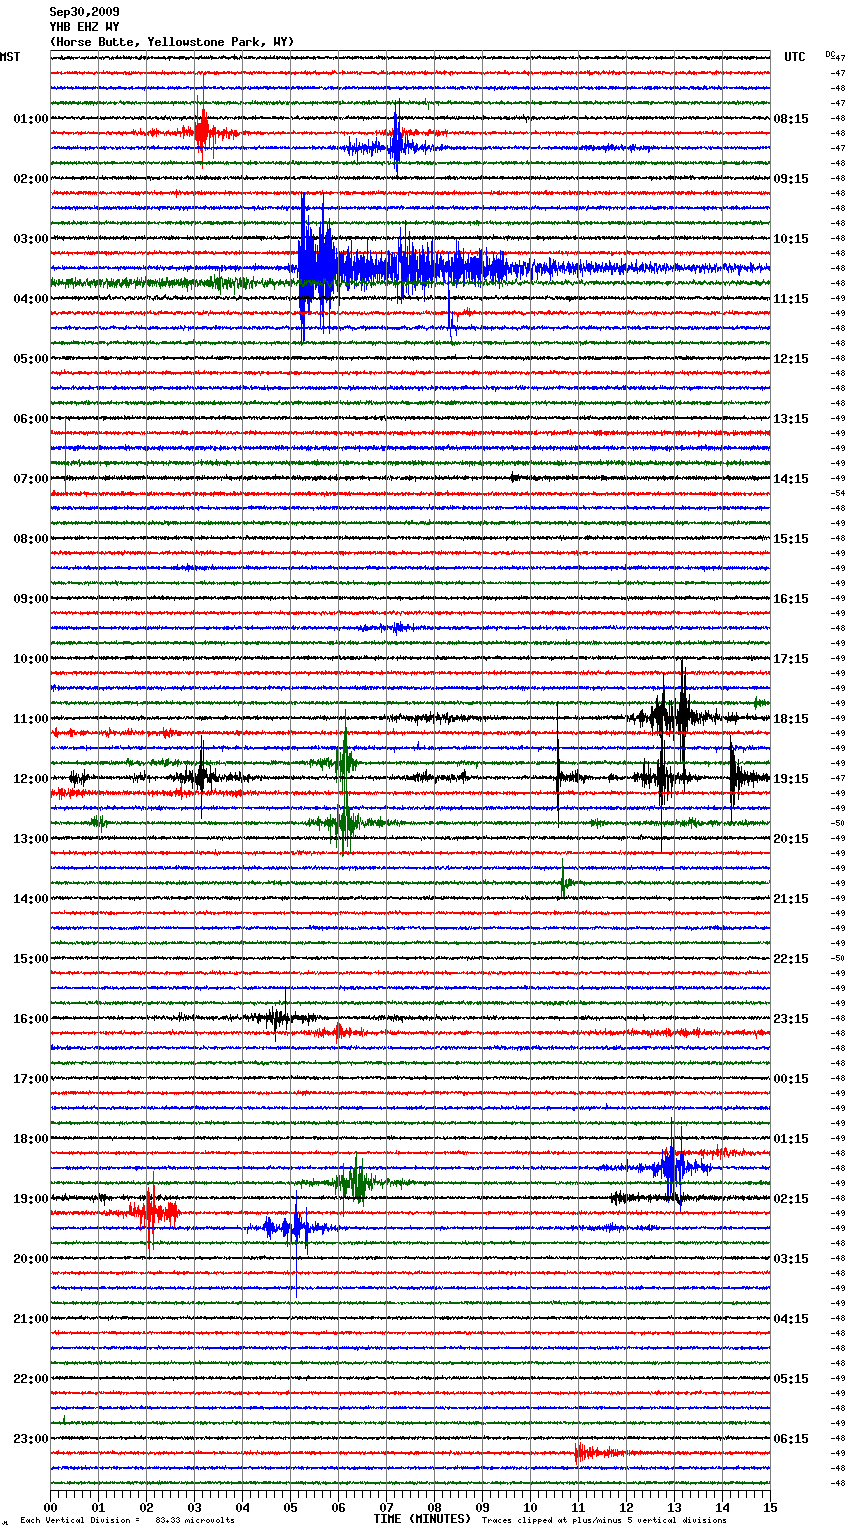Click the large blue earthquake burst near 03:00
The height and width of the screenshot is (1534, 850).
click(x=320, y=268)
